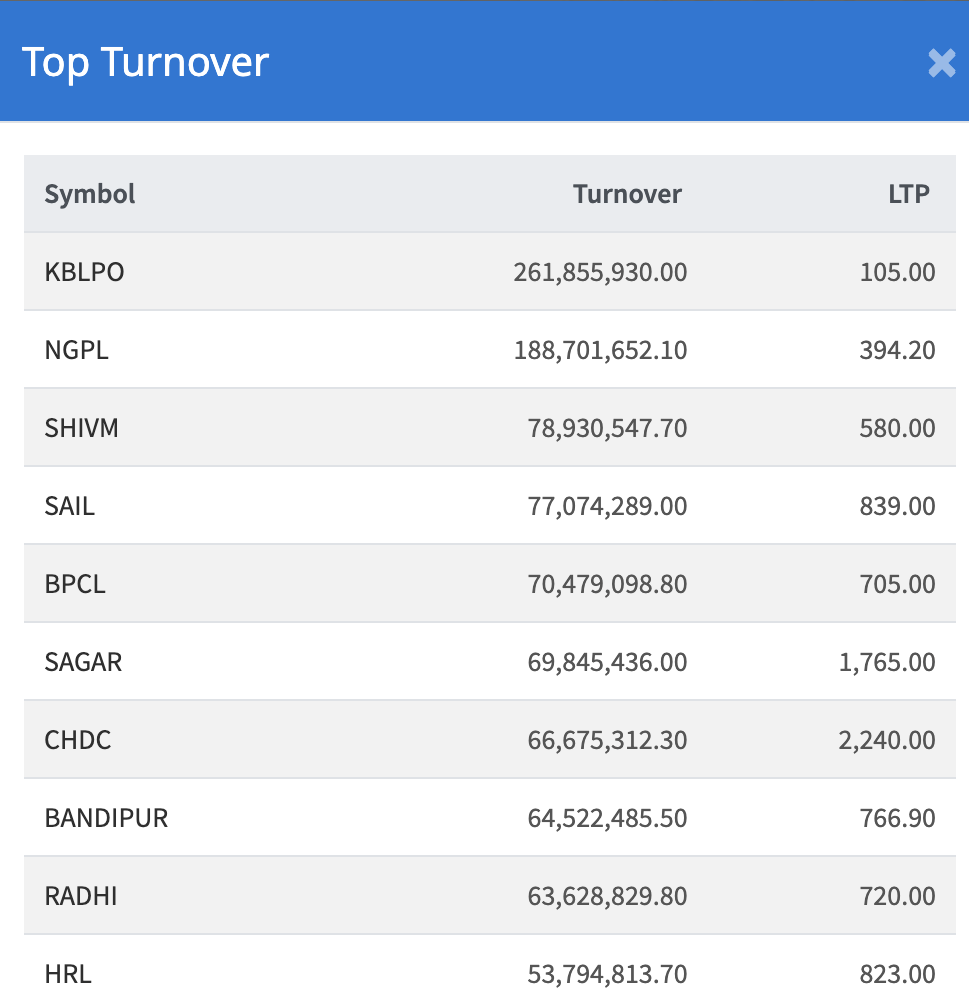969x1005 pixels.
Task: Click BANDIPUR turnover value 64,522,485.50
Action: [x=607, y=818]
